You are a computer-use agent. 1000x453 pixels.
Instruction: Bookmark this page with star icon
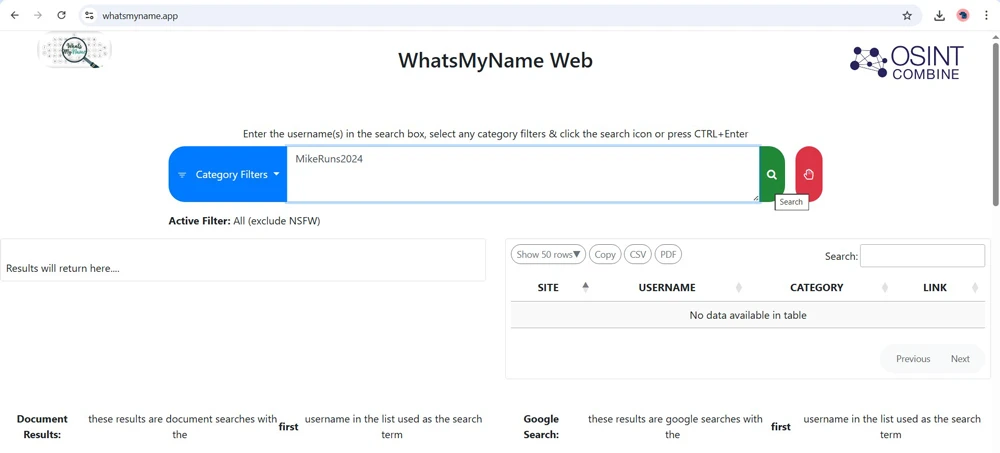[907, 16]
